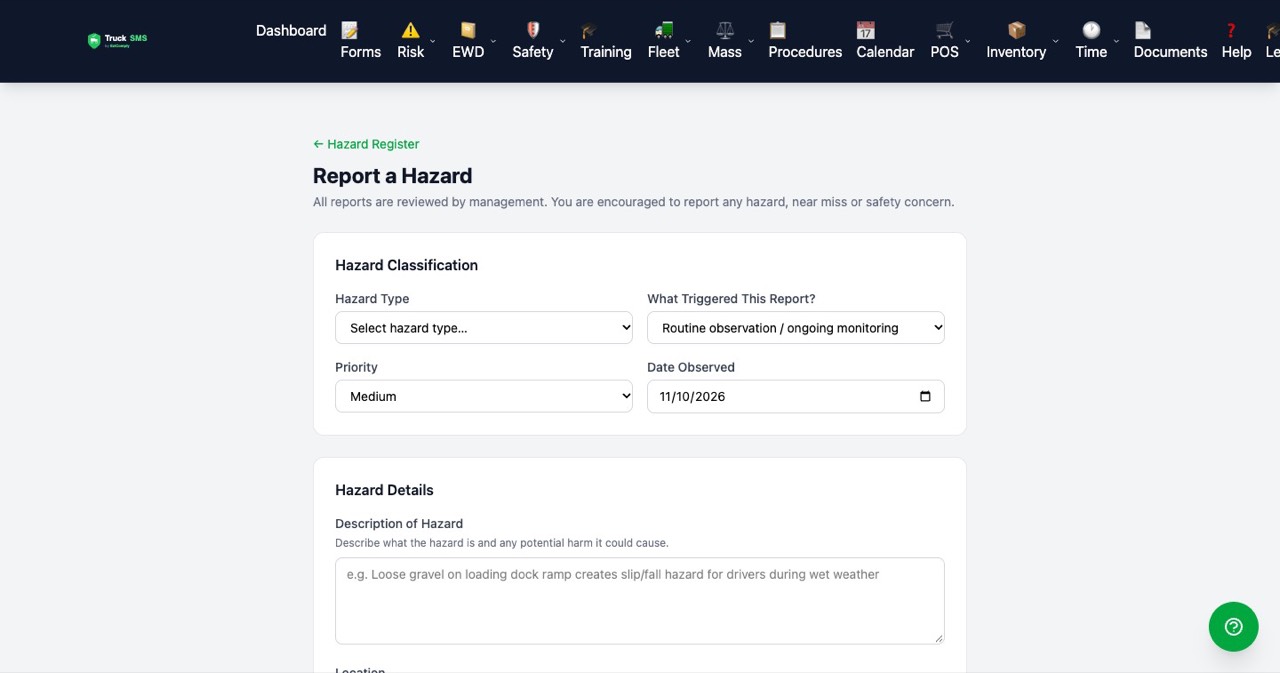Expand the EWD menu chevron
Image resolution: width=1280 pixels, height=673 pixels.
(493, 41)
